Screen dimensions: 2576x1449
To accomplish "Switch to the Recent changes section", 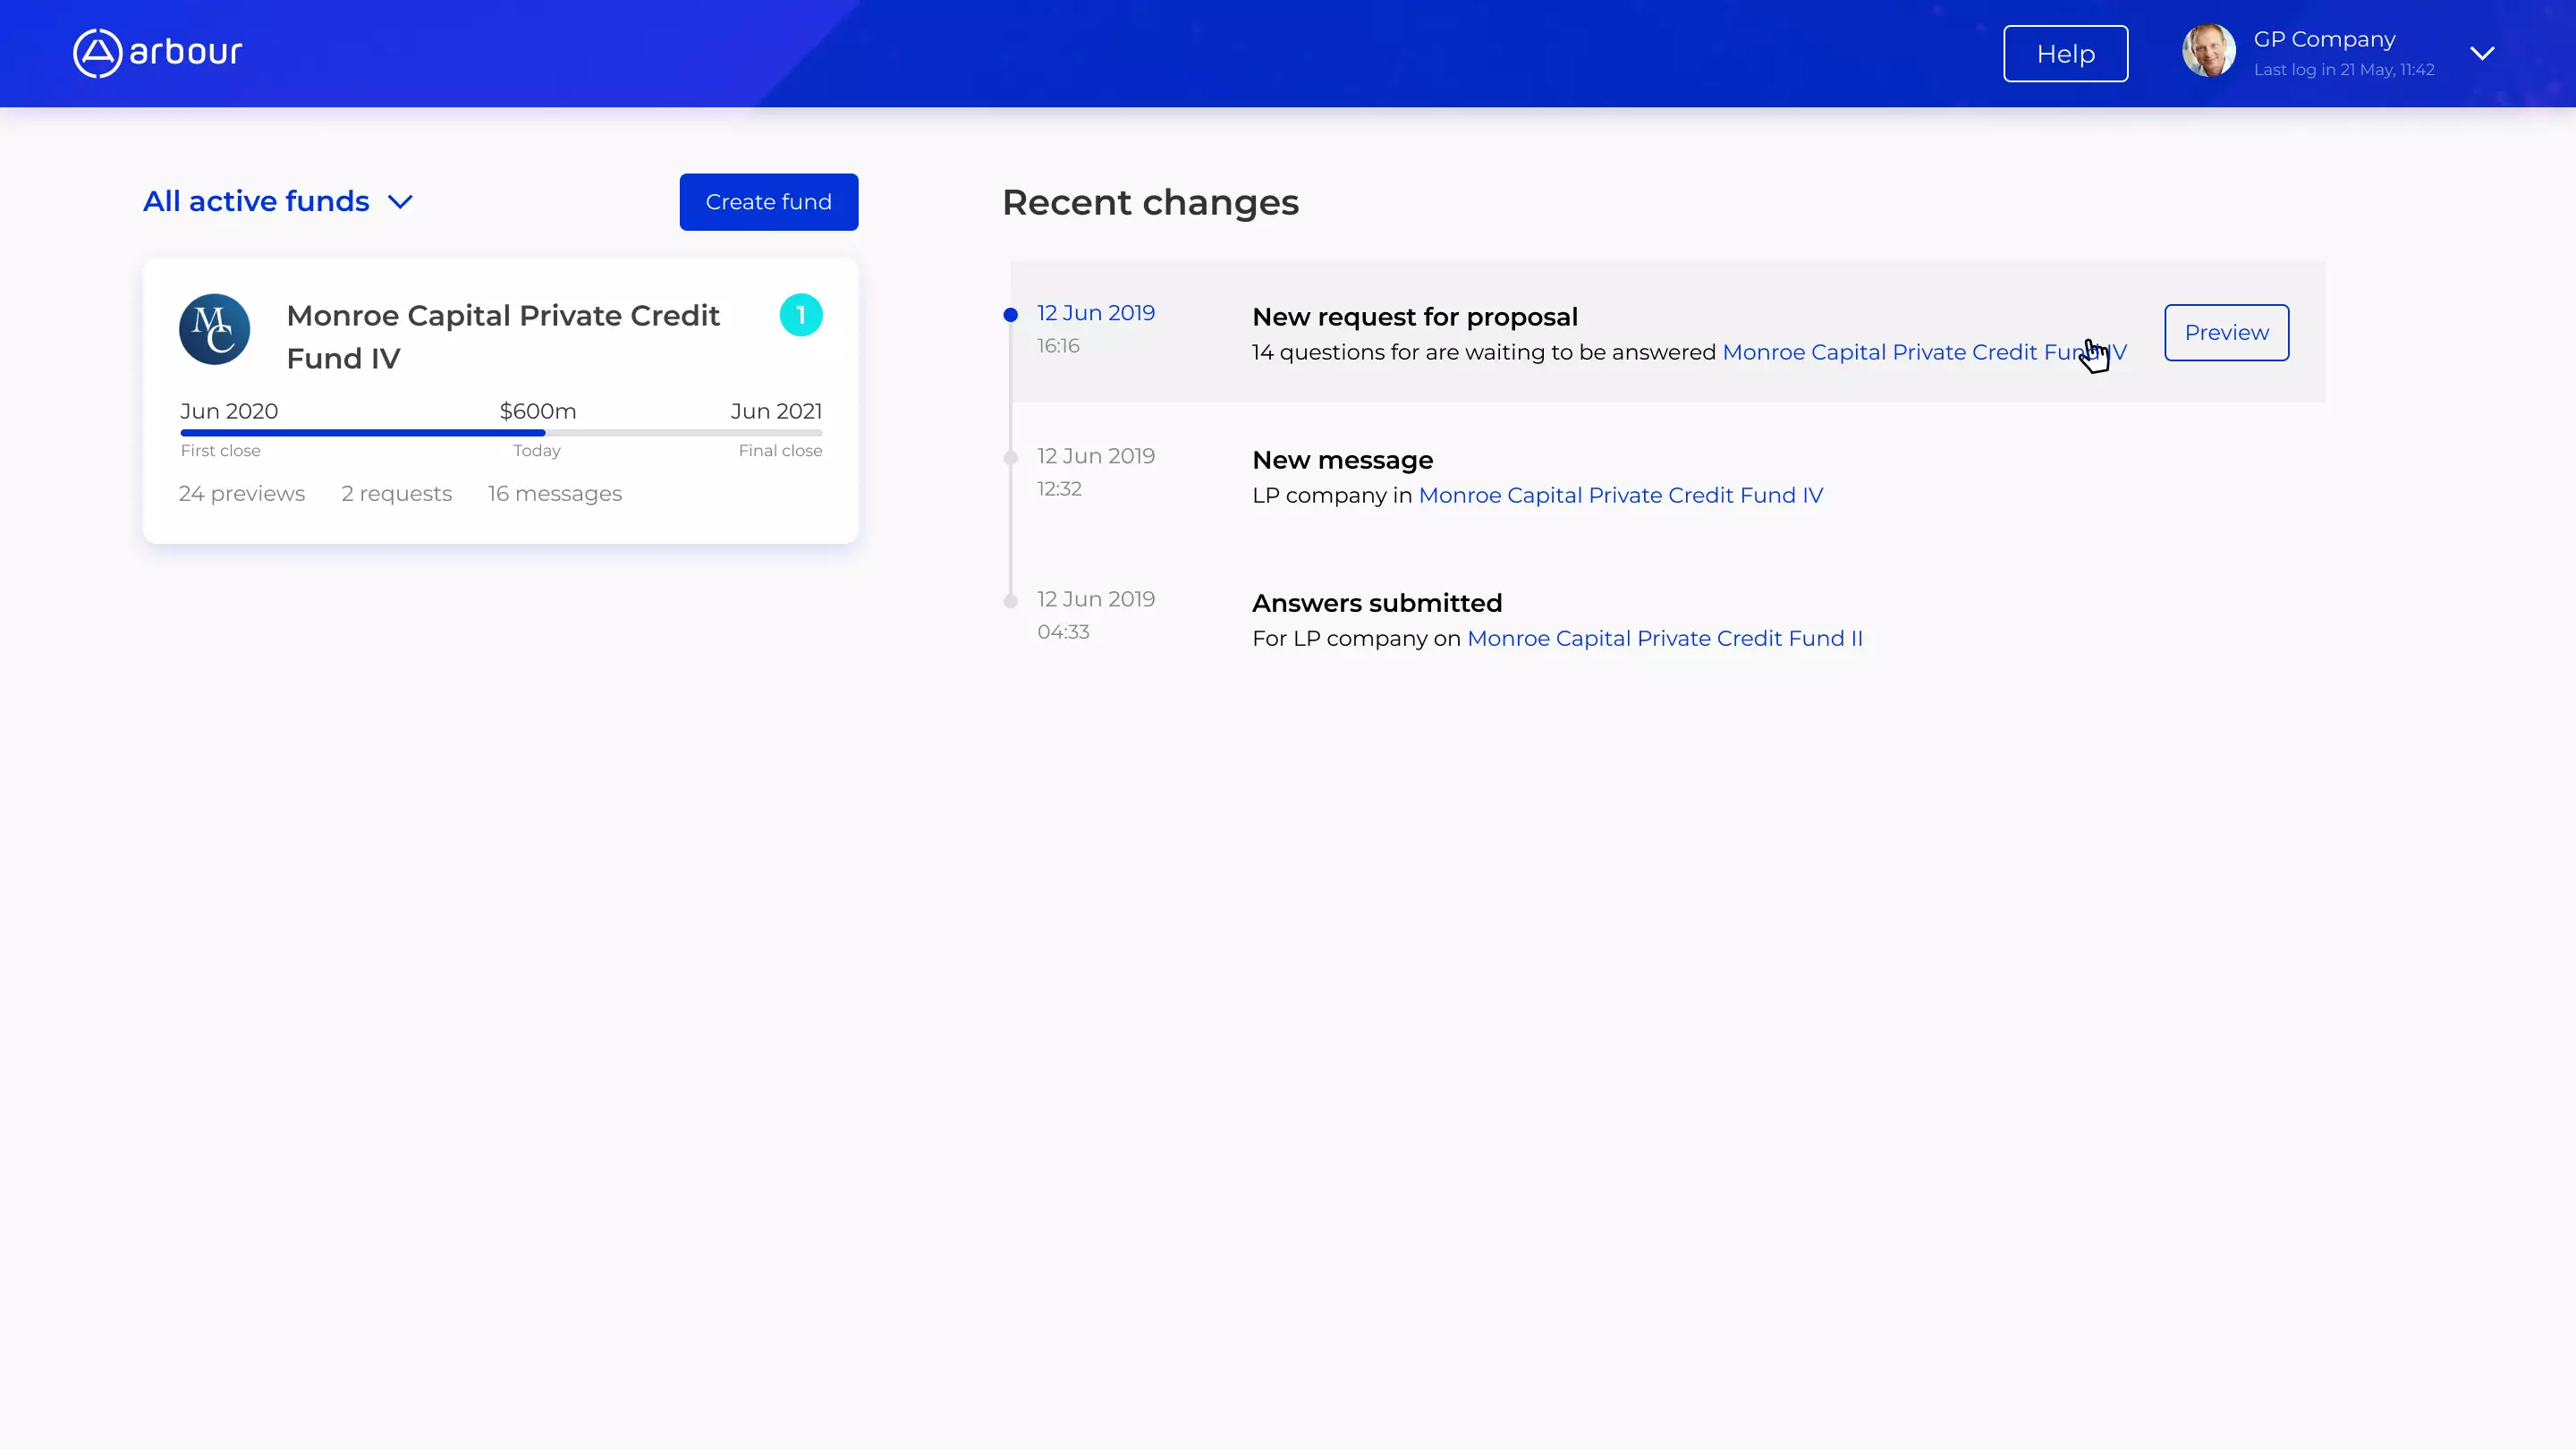I will tap(1150, 202).
